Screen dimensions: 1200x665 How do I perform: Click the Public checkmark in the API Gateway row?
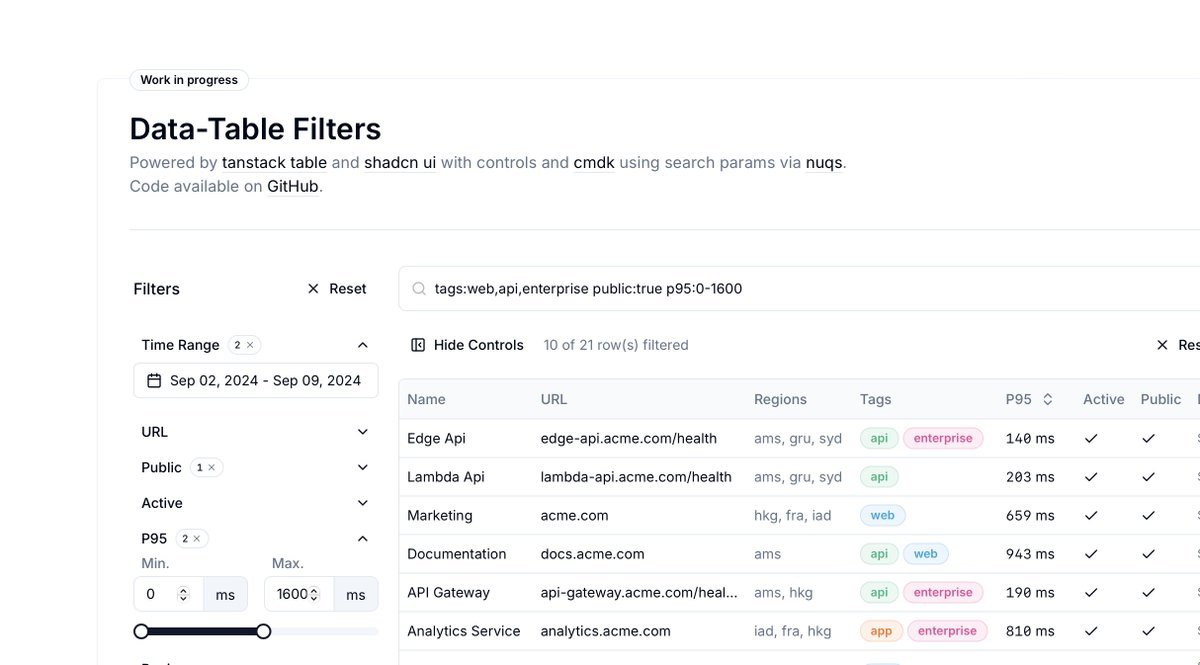(1149, 592)
